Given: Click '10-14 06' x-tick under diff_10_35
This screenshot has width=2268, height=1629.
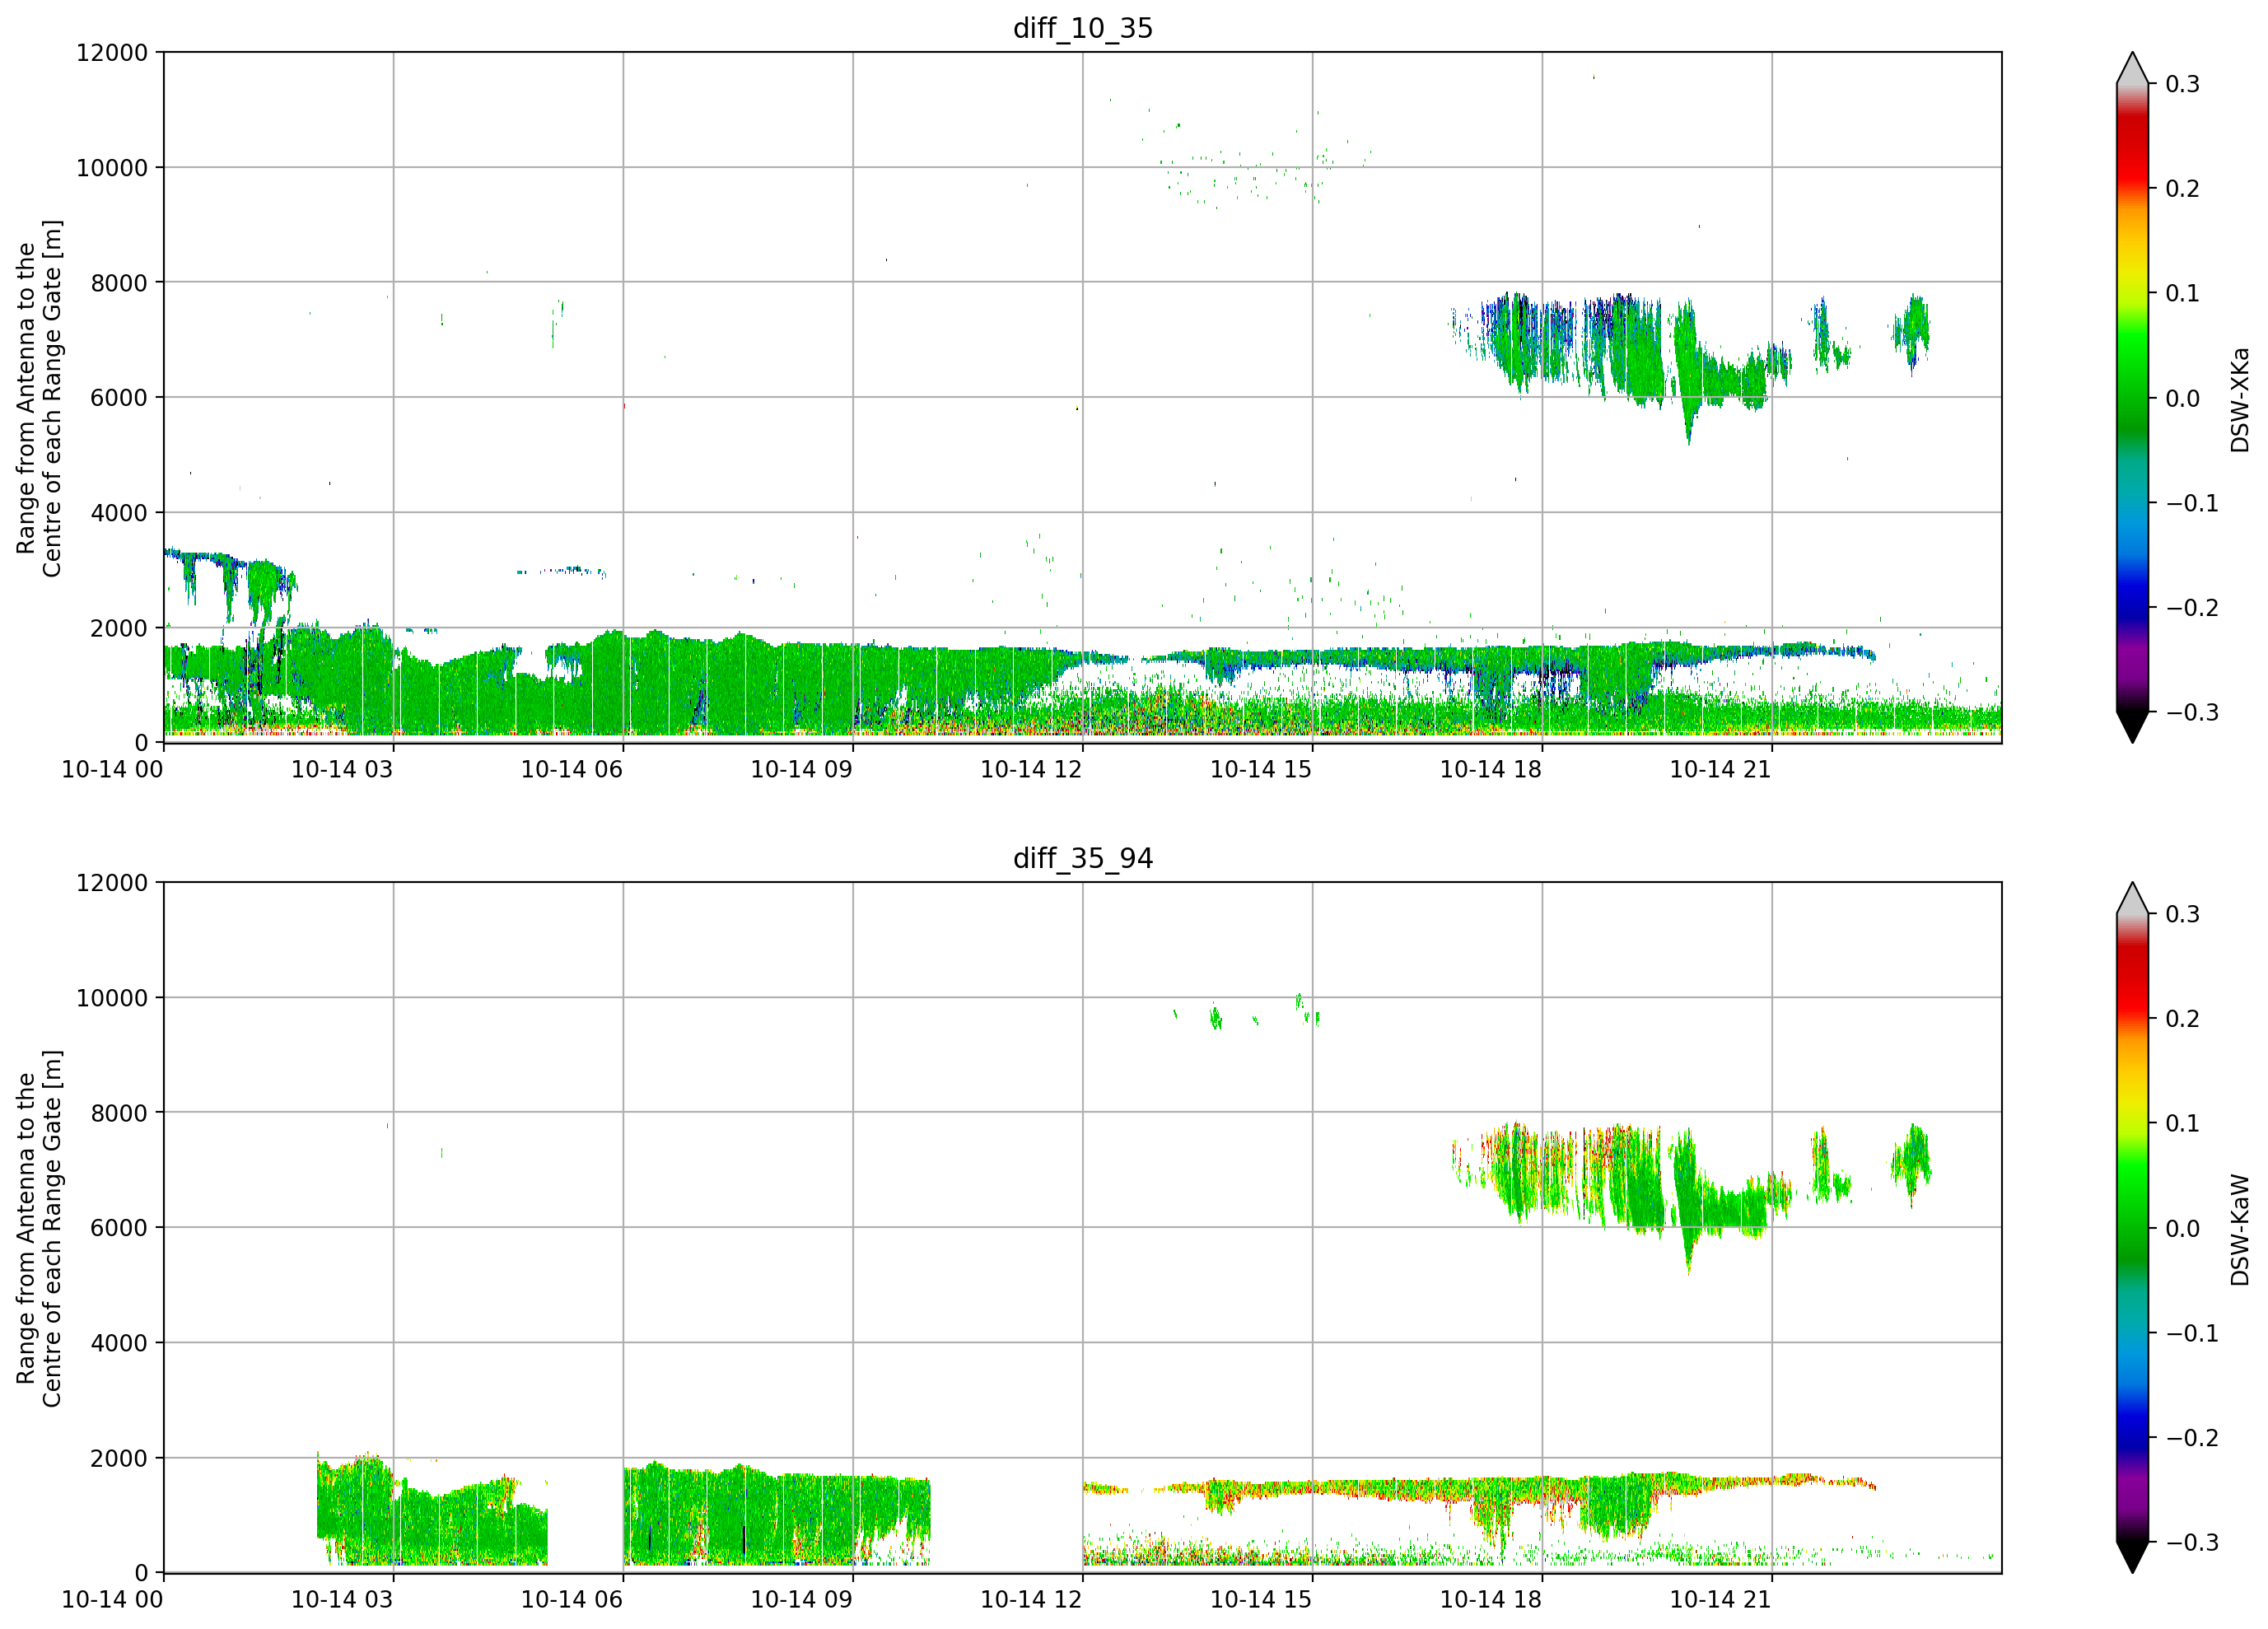Looking at the screenshot, I should 572,769.
